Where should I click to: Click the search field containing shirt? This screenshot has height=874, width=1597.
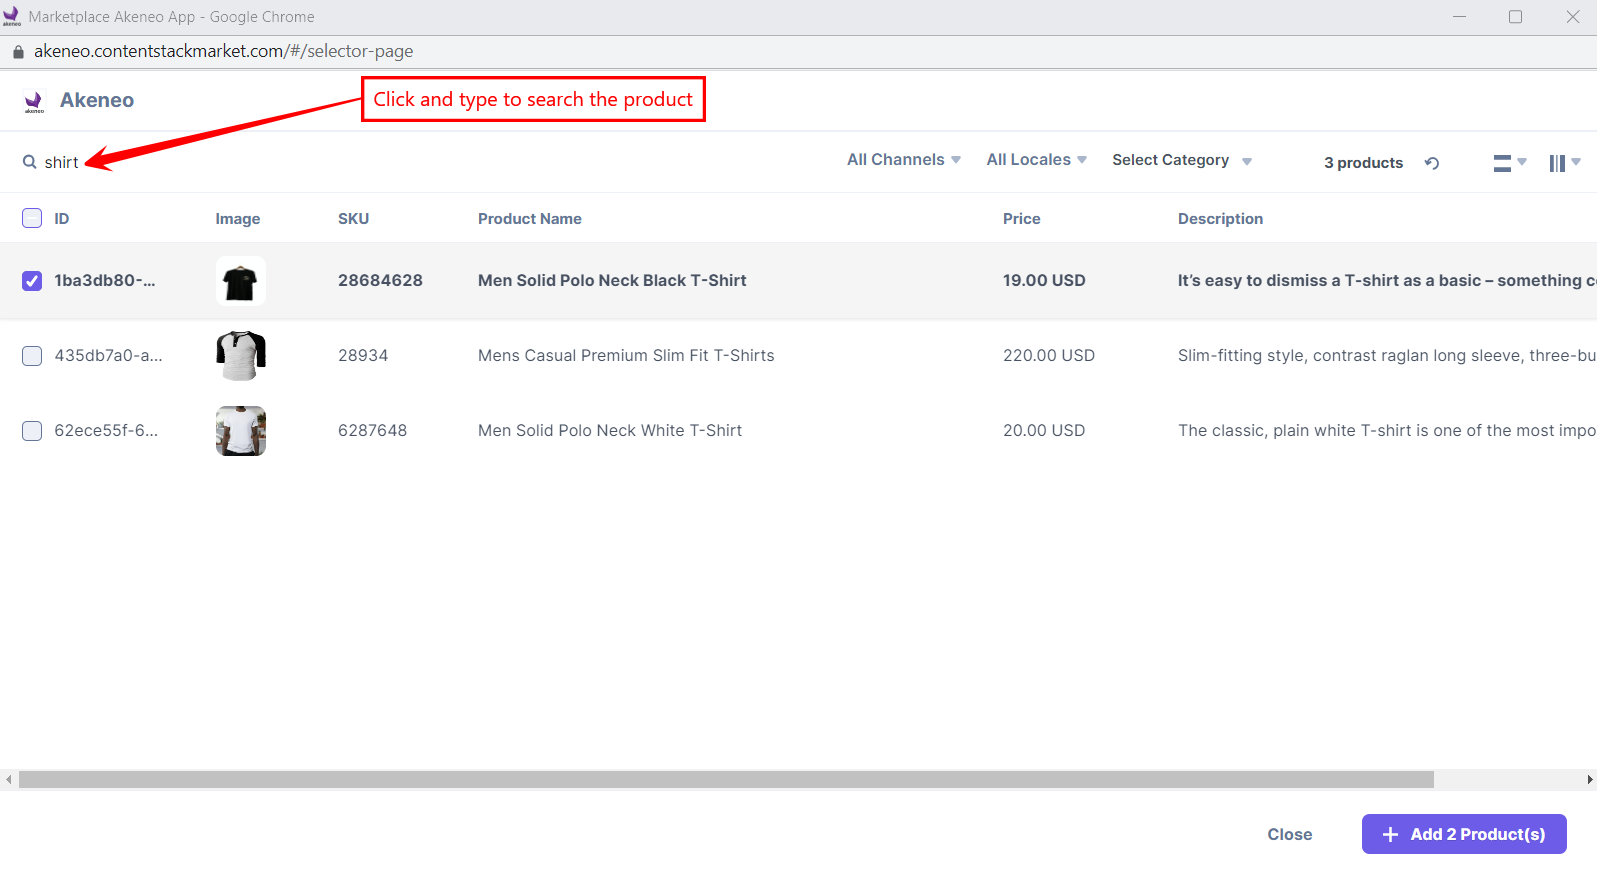61,162
